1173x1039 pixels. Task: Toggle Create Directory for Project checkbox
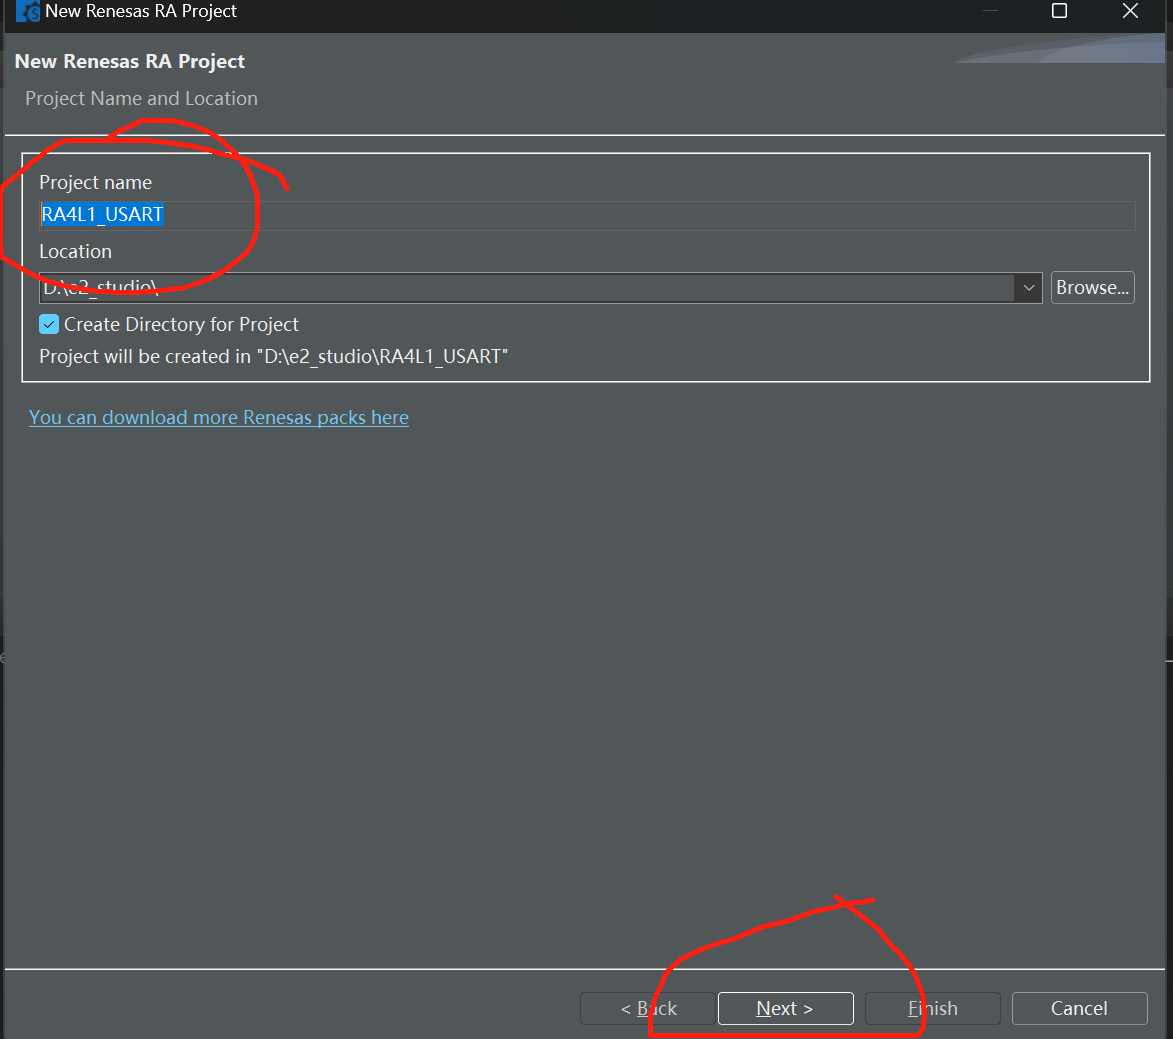[x=49, y=324]
